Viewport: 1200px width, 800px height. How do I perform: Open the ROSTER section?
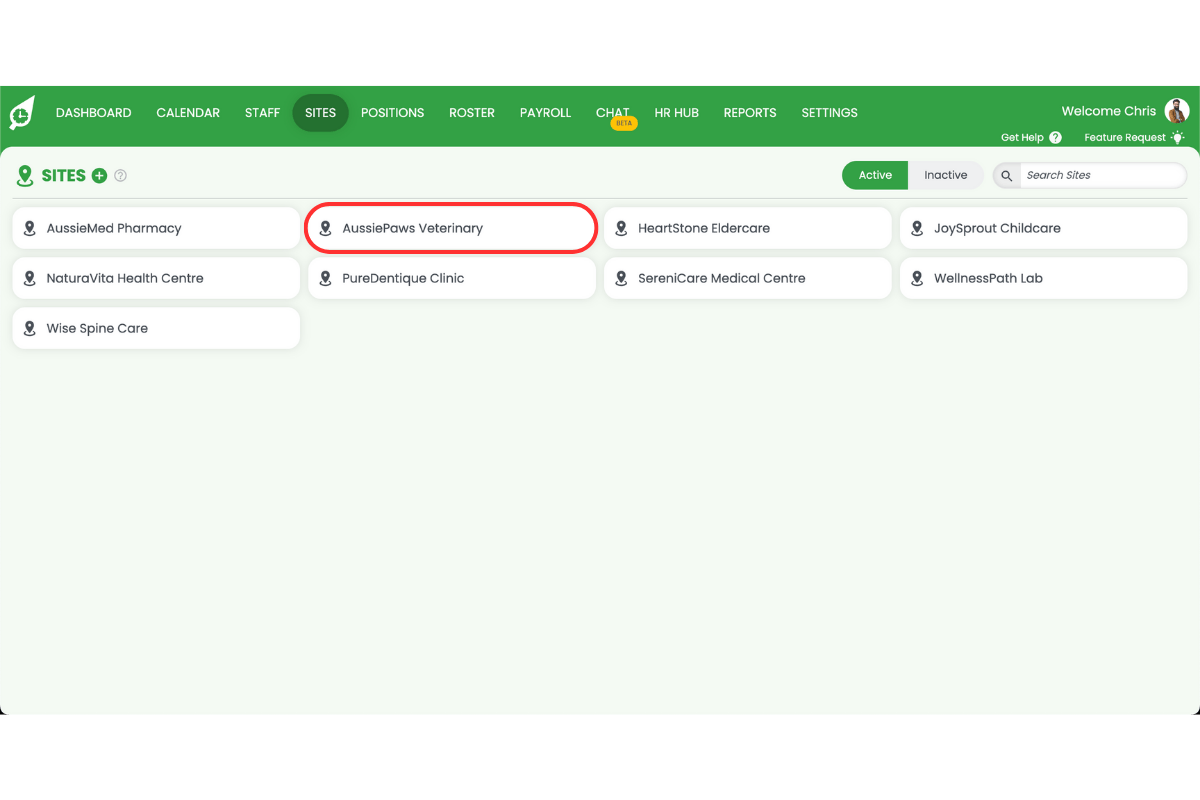coord(472,113)
